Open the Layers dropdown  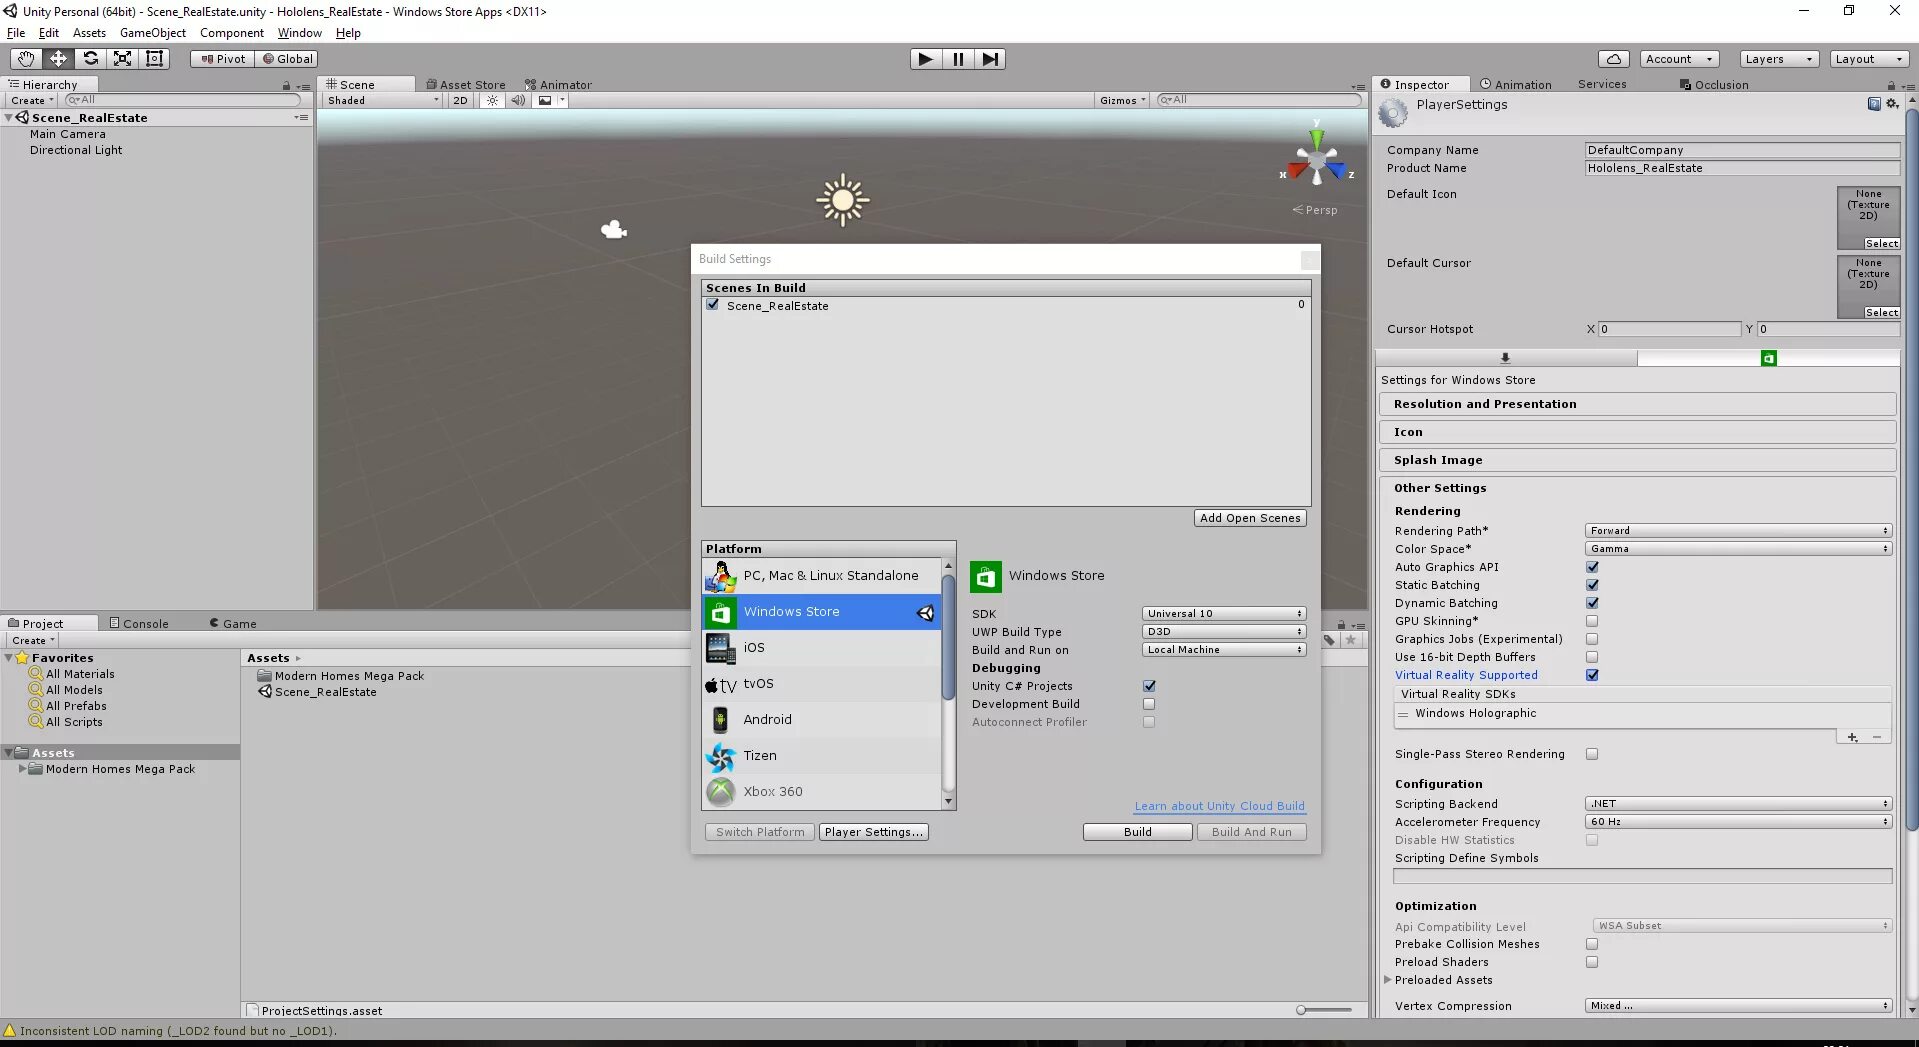click(x=1778, y=59)
